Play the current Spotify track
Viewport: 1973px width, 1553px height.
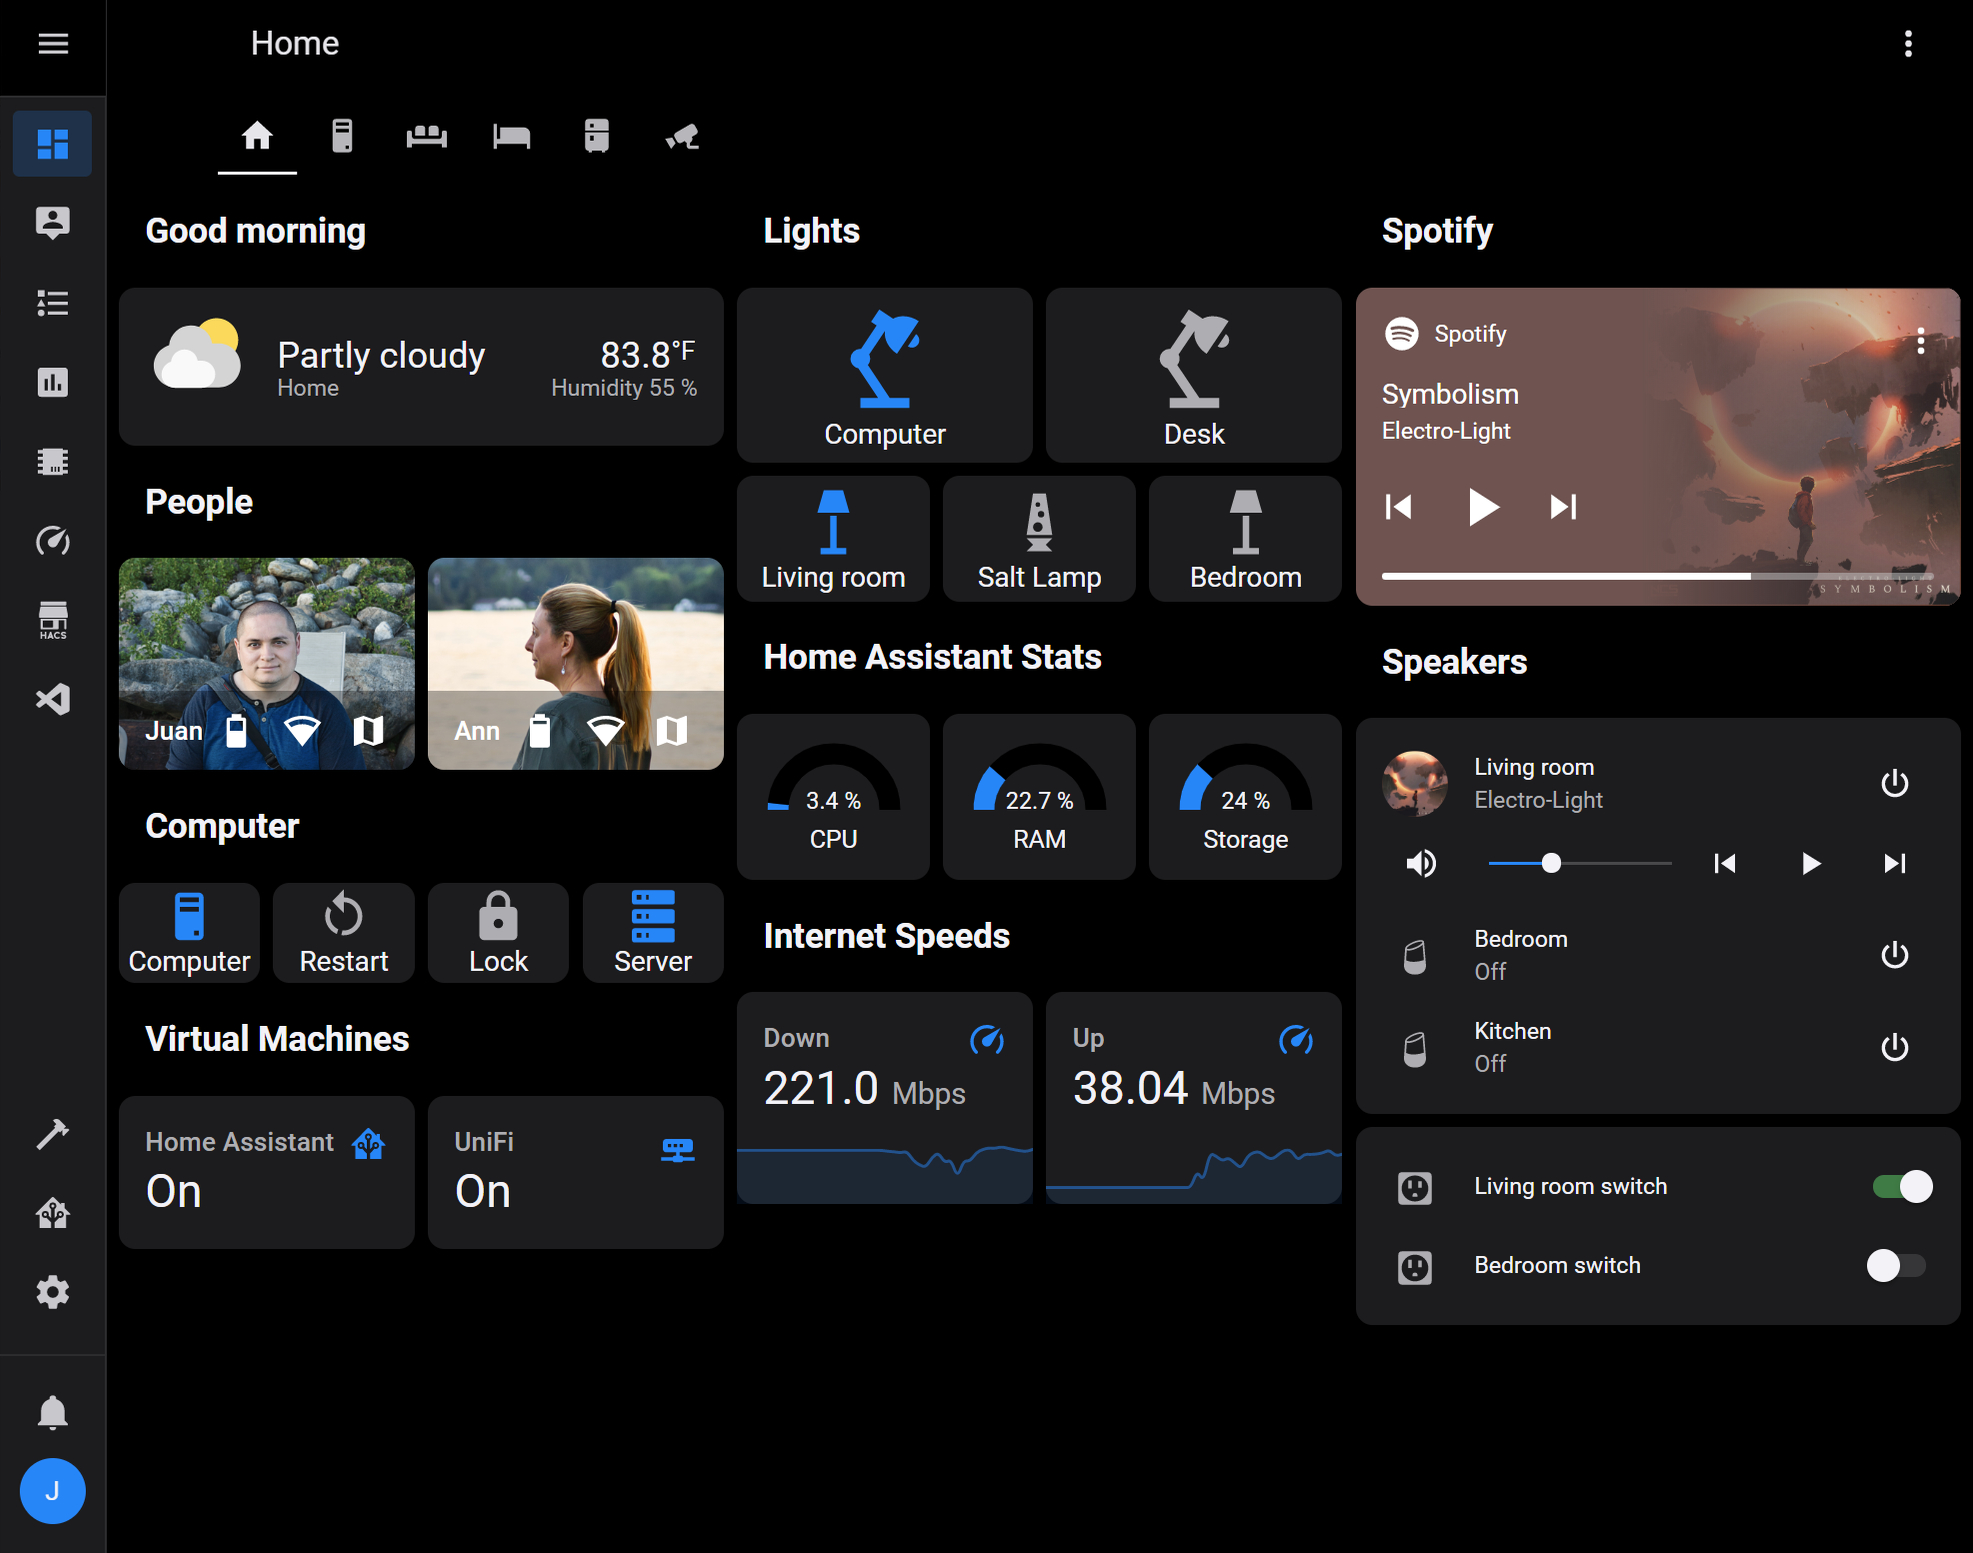pos(1480,506)
